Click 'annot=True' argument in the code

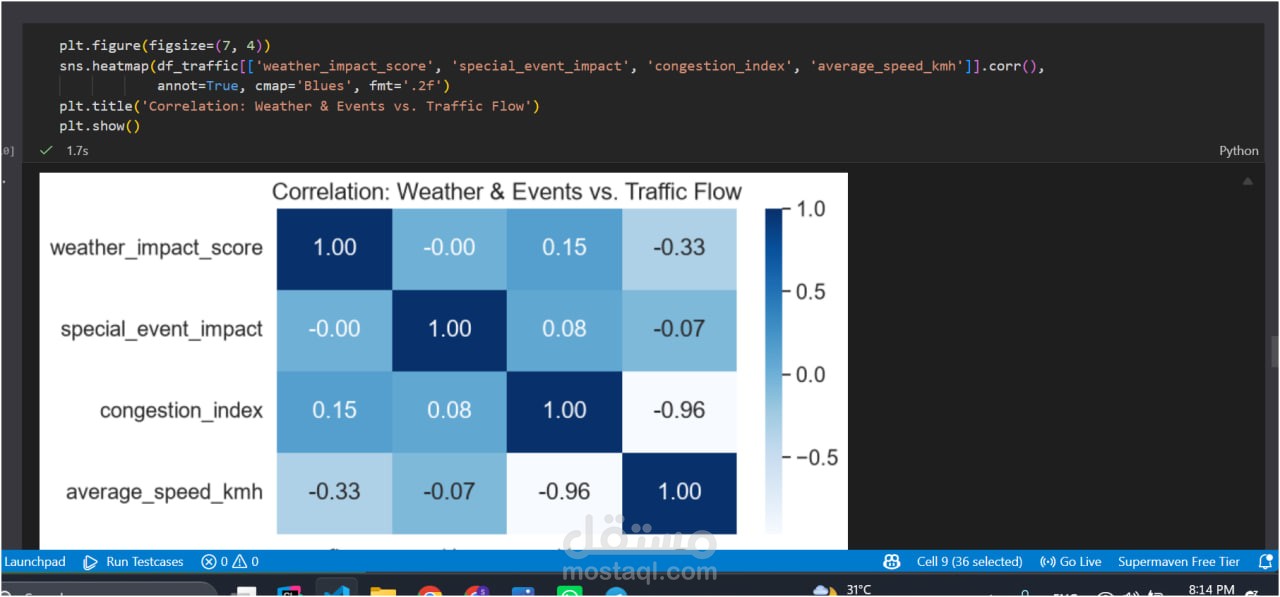pos(198,86)
